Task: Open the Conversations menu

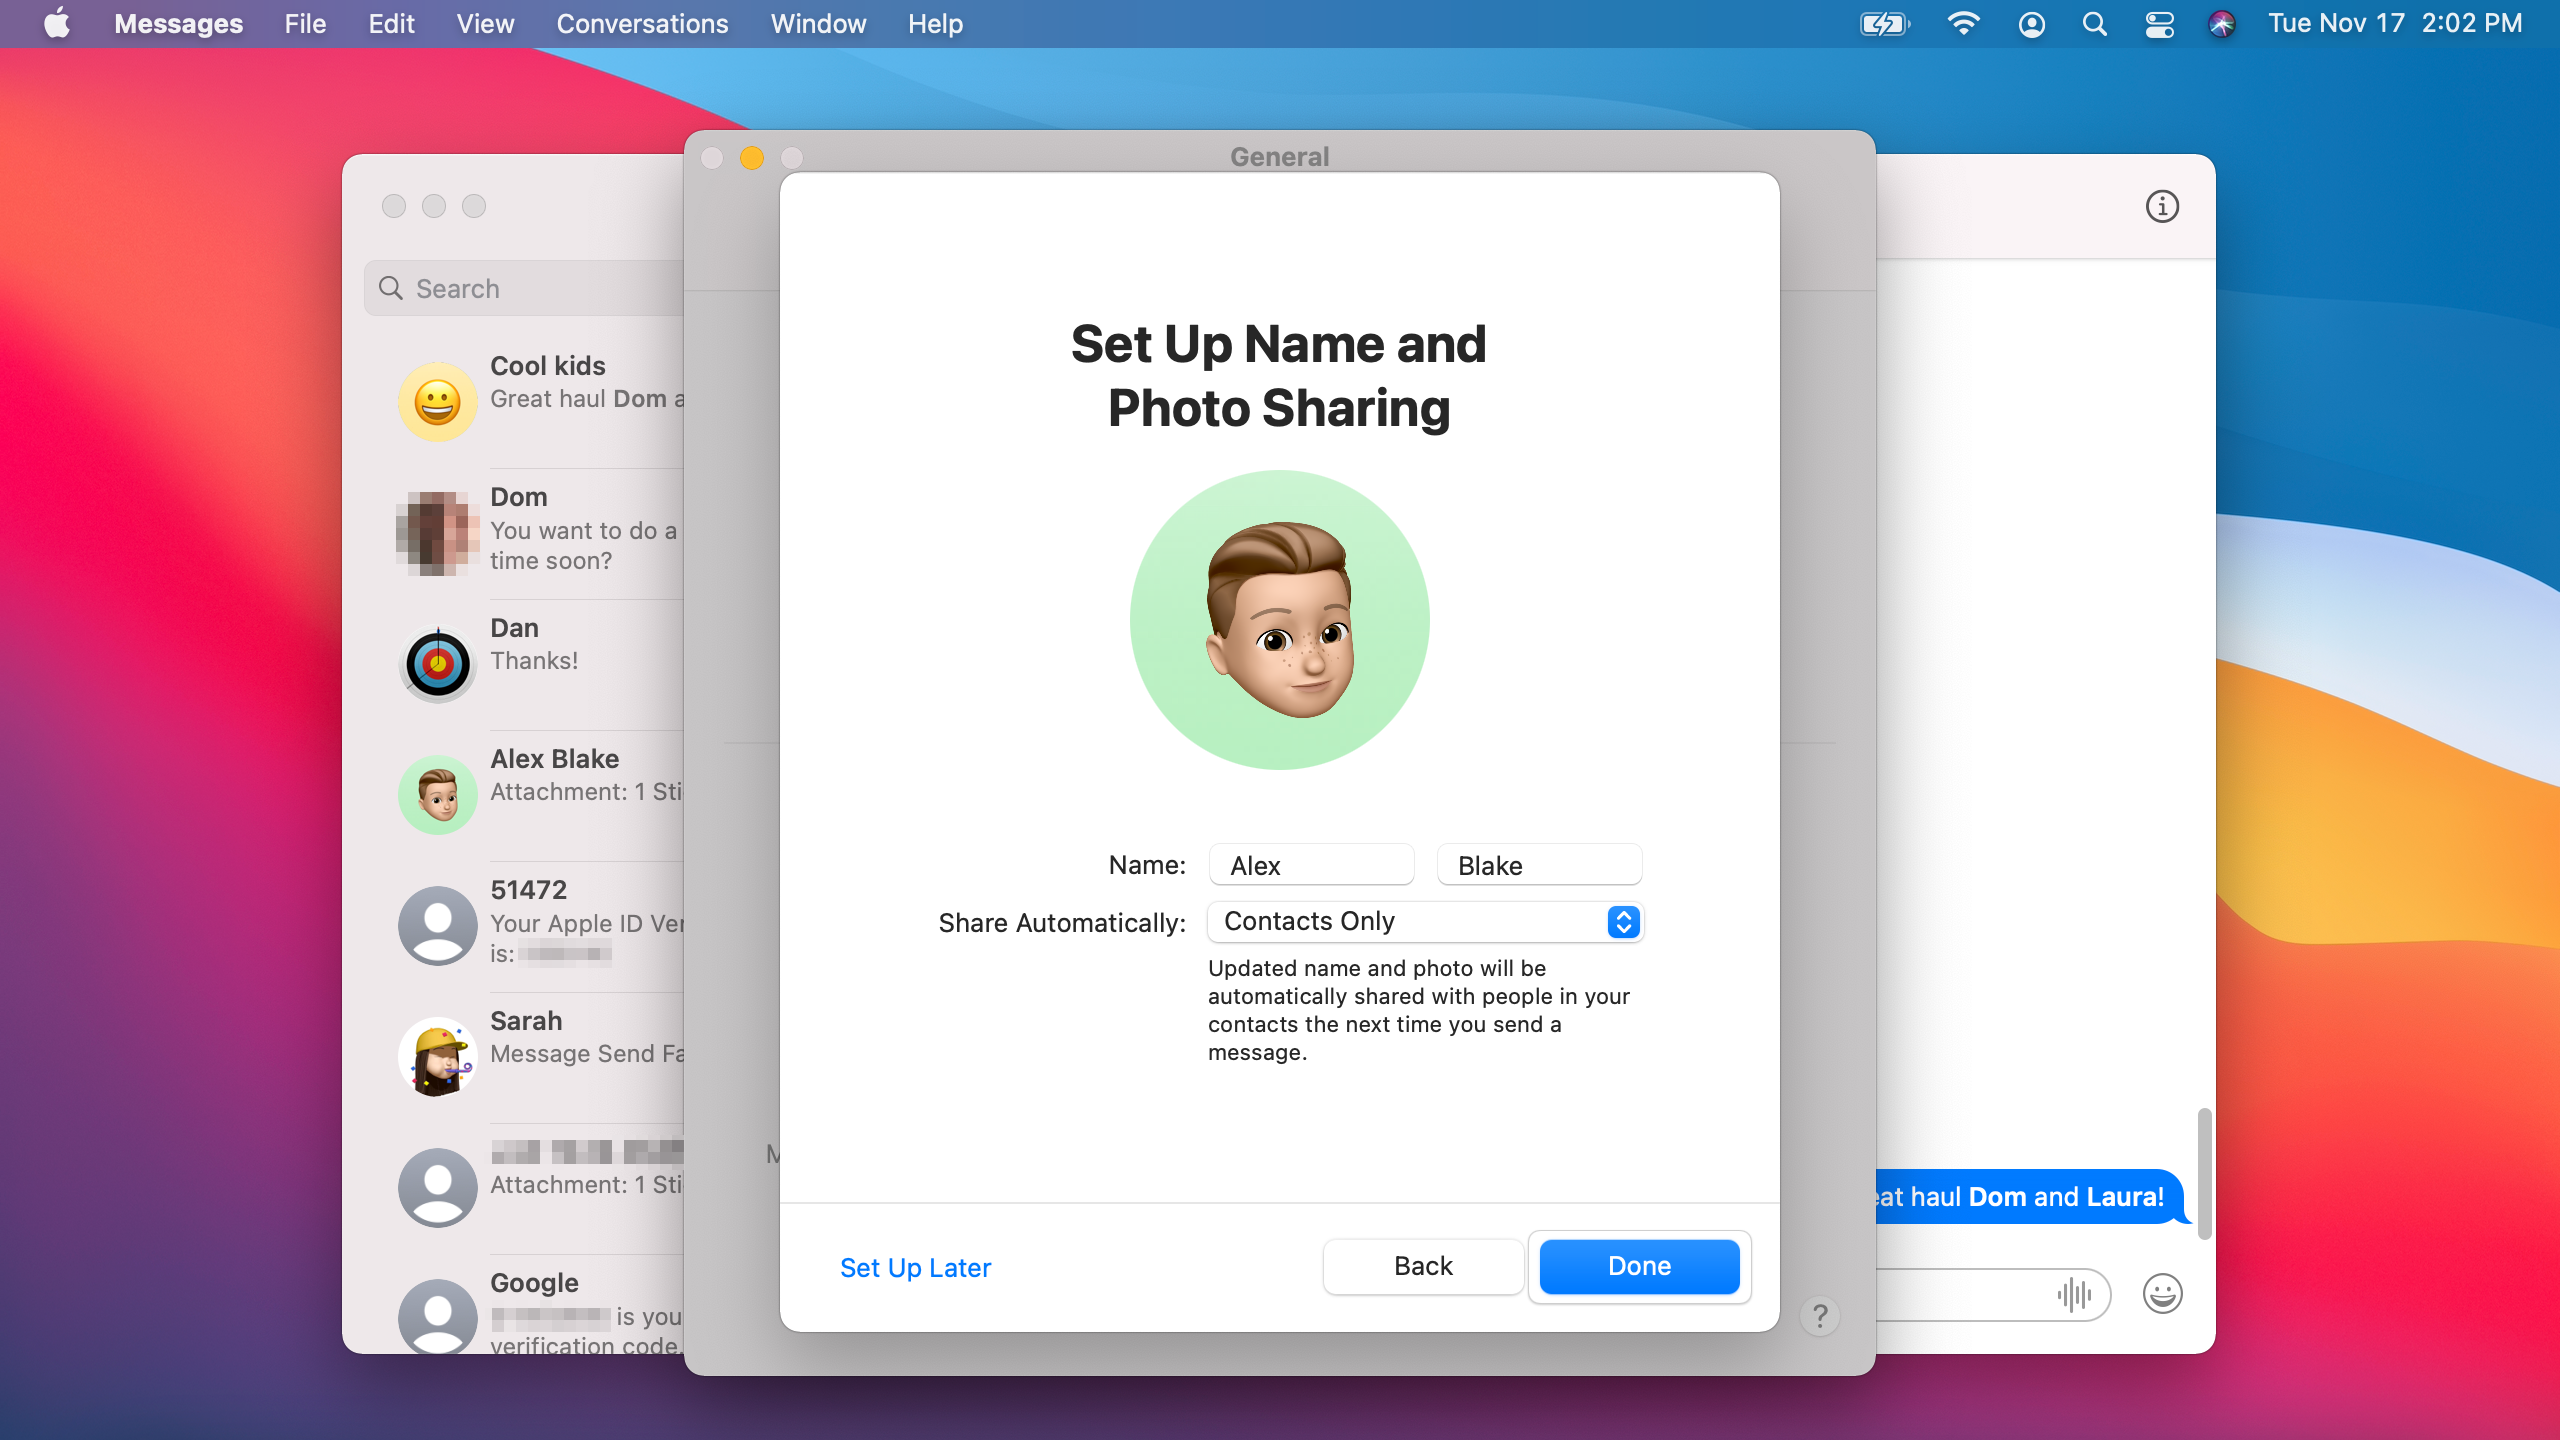Action: coord(642,23)
